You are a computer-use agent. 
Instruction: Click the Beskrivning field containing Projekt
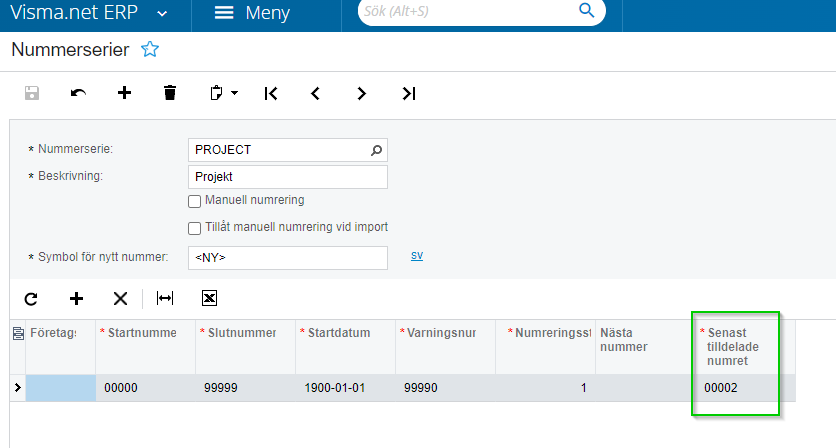(x=288, y=177)
